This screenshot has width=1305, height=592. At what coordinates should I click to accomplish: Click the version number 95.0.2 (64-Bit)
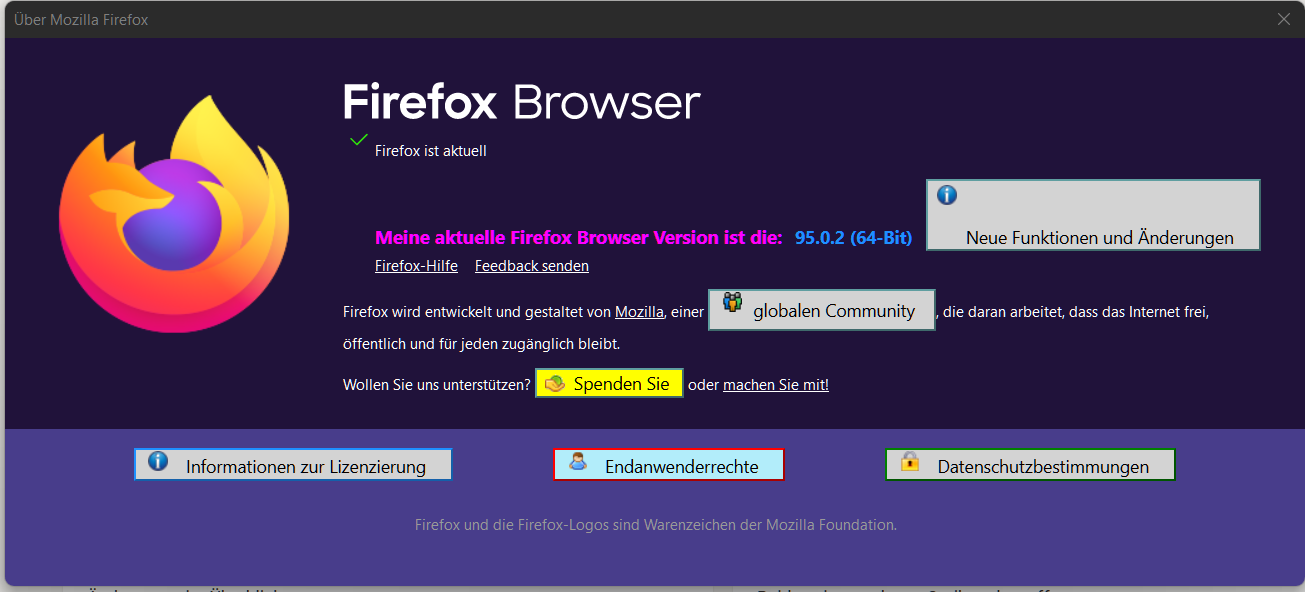click(853, 238)
